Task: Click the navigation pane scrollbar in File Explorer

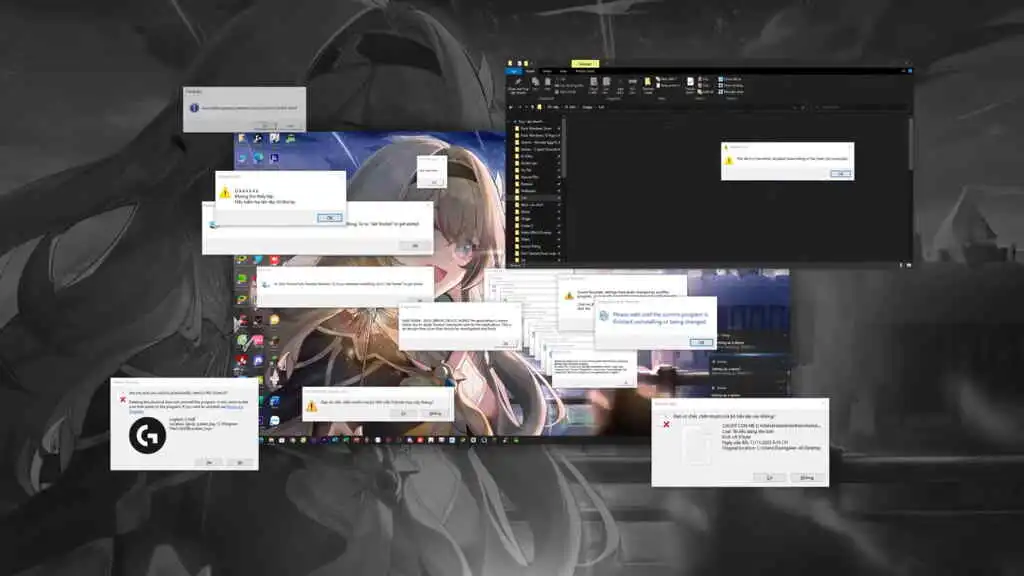Action: (564, 150)
